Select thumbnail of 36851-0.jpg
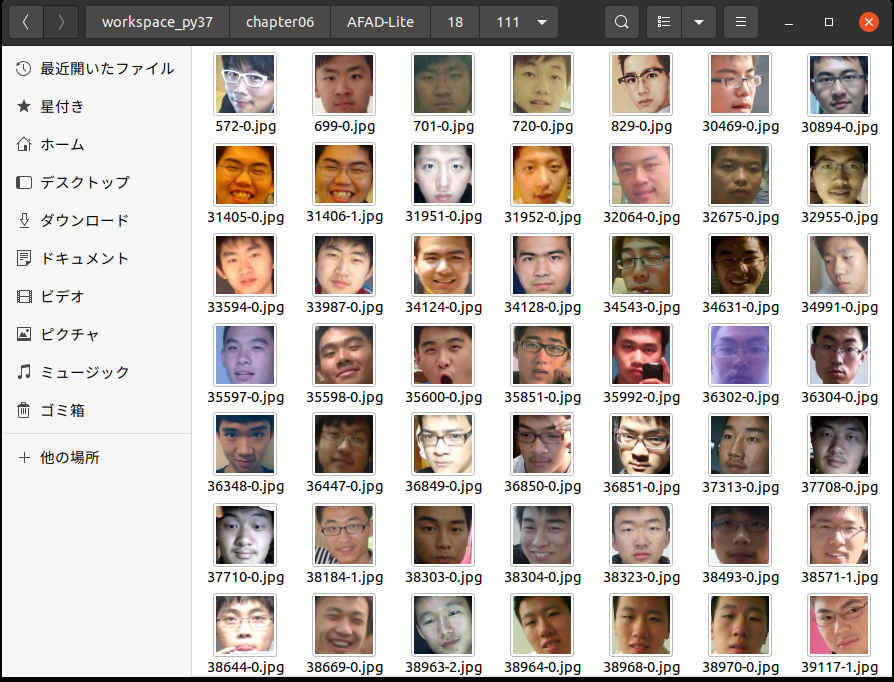 pyautogui.click(x=641, y=445)
